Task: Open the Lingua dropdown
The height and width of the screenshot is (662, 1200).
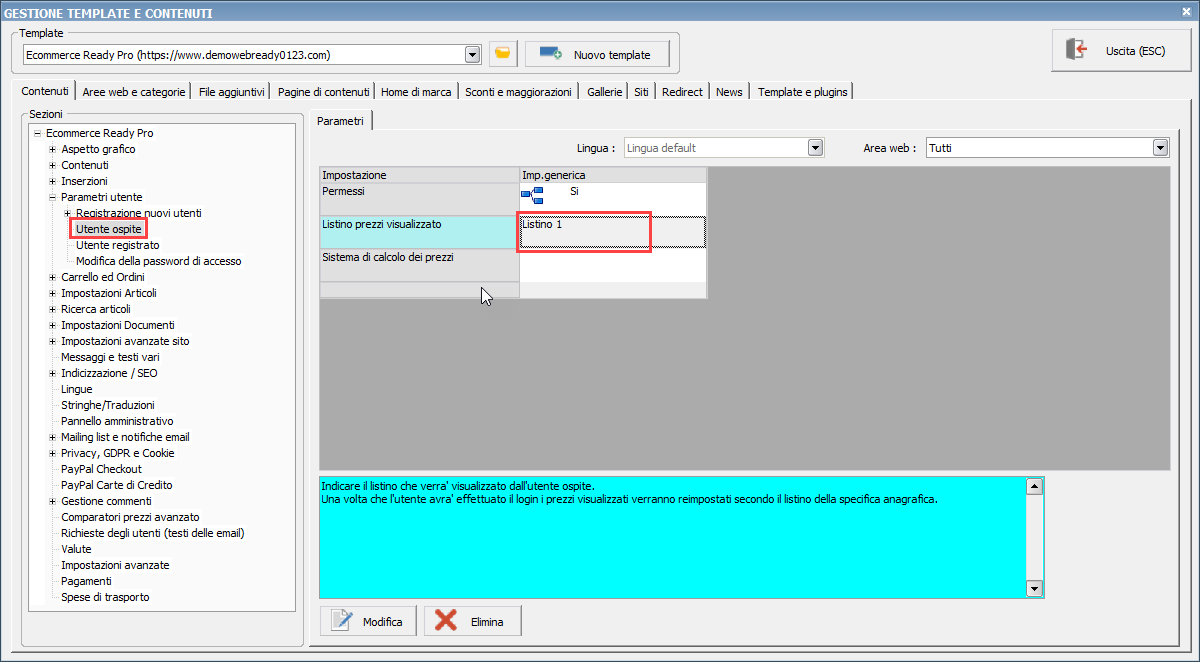Action: tap(815, 148)
